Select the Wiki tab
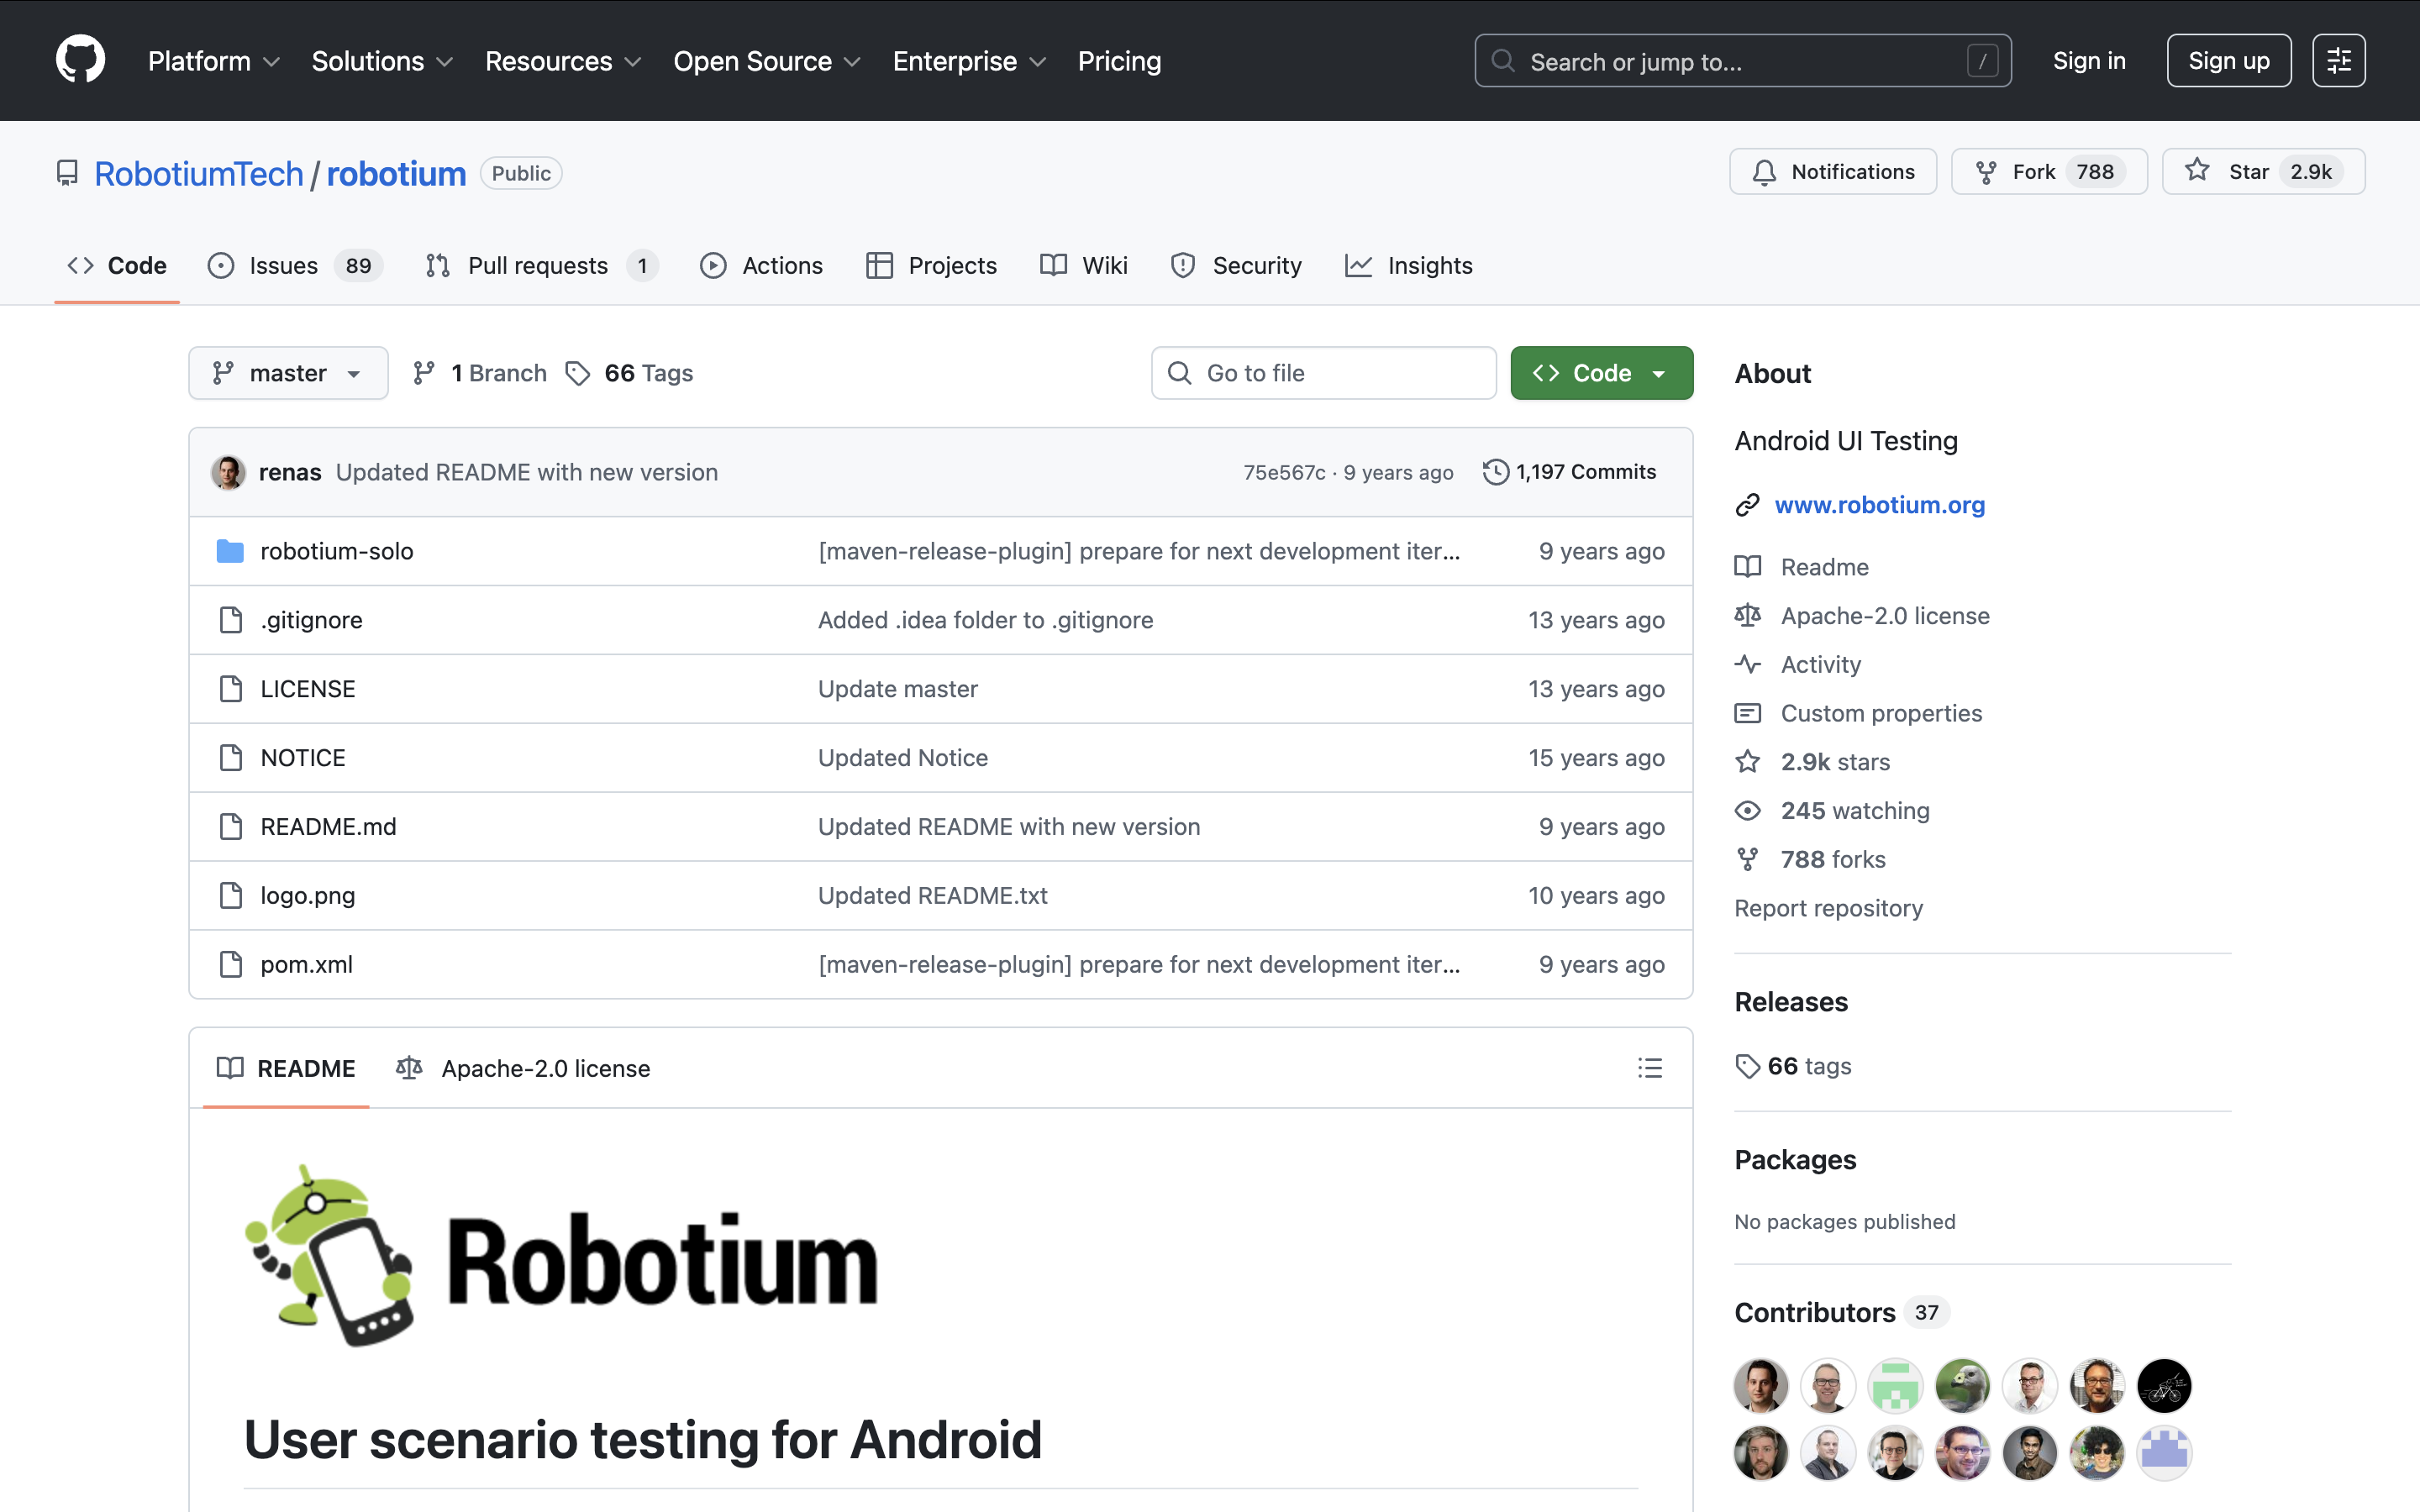Viewport: 2420px width, 1512px height. point(1083,265)
